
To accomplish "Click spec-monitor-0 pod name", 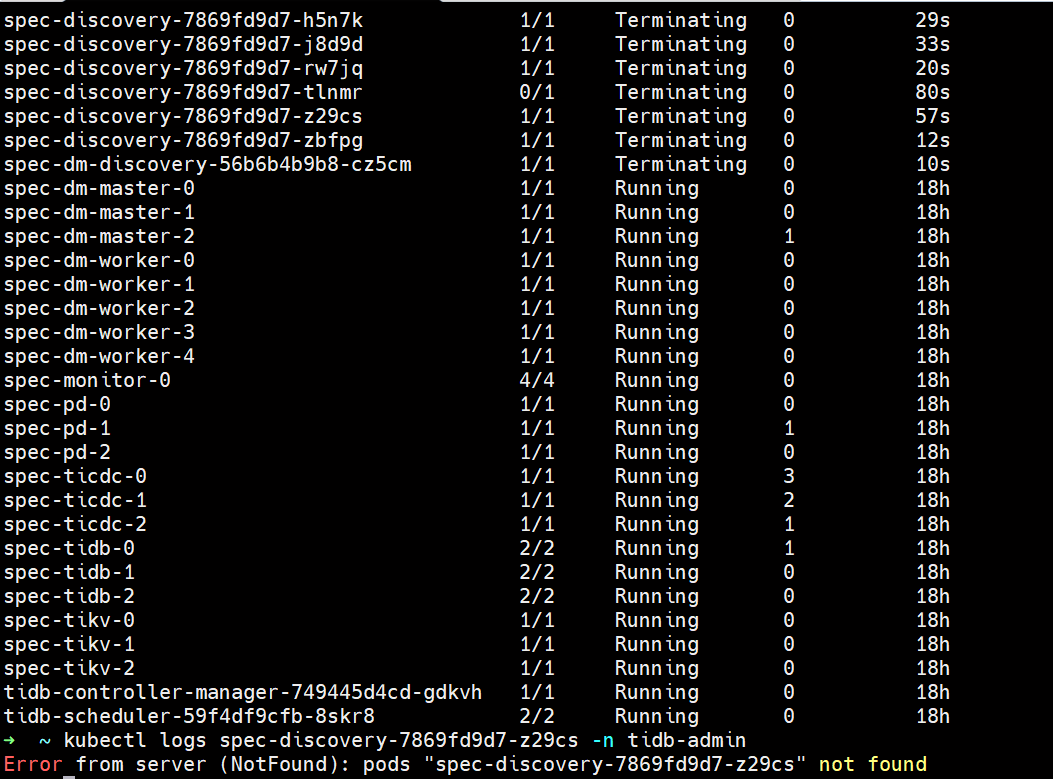I will [x=87, y=381].
